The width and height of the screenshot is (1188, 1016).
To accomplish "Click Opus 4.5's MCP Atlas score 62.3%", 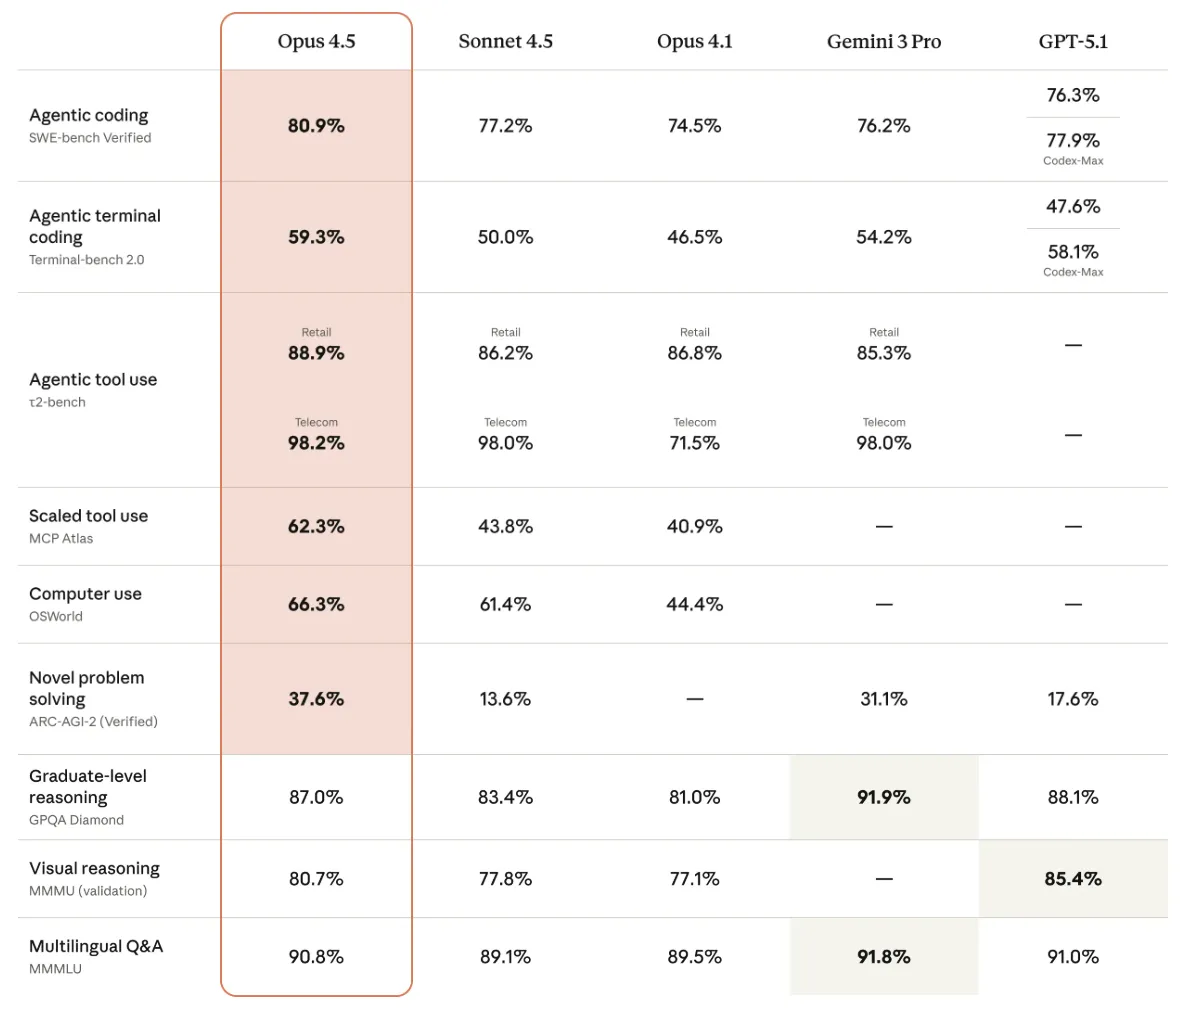I will point(316,526).
